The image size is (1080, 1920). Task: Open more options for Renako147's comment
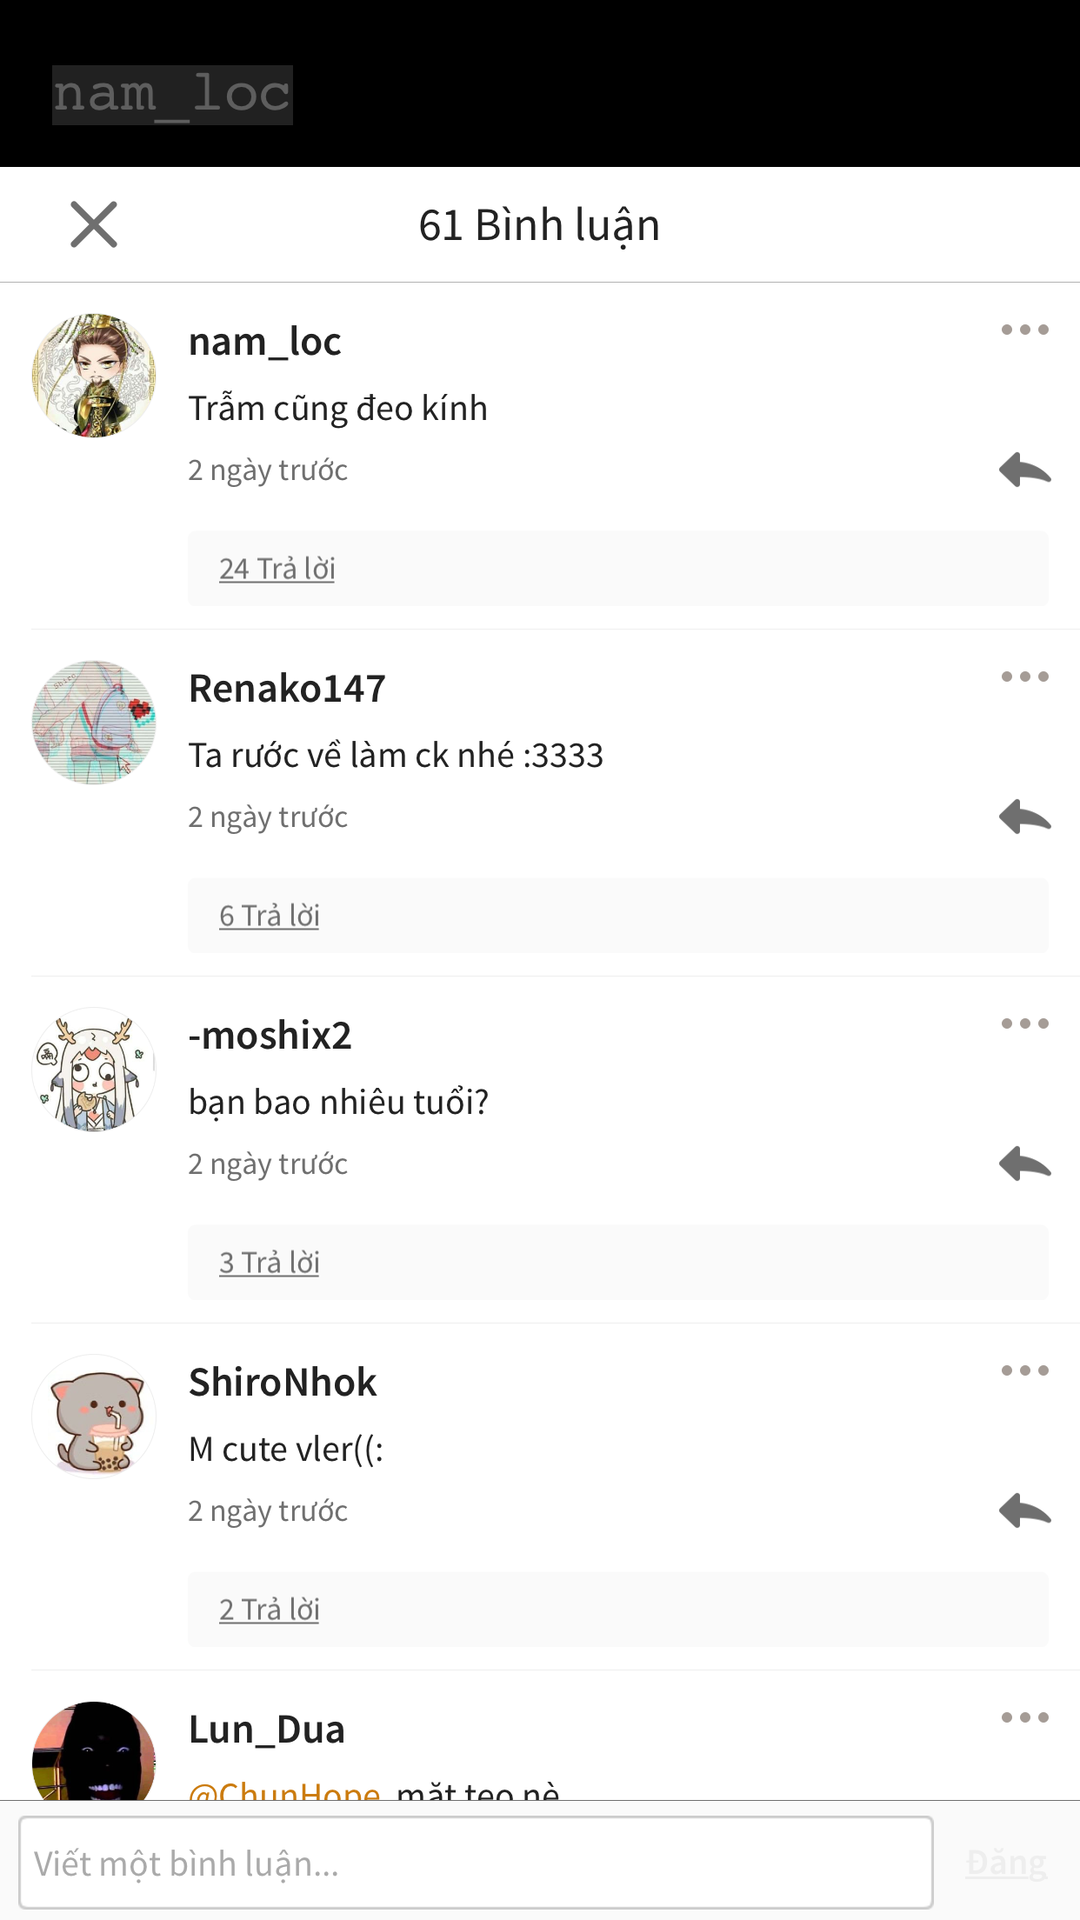tap(1025, 676)
